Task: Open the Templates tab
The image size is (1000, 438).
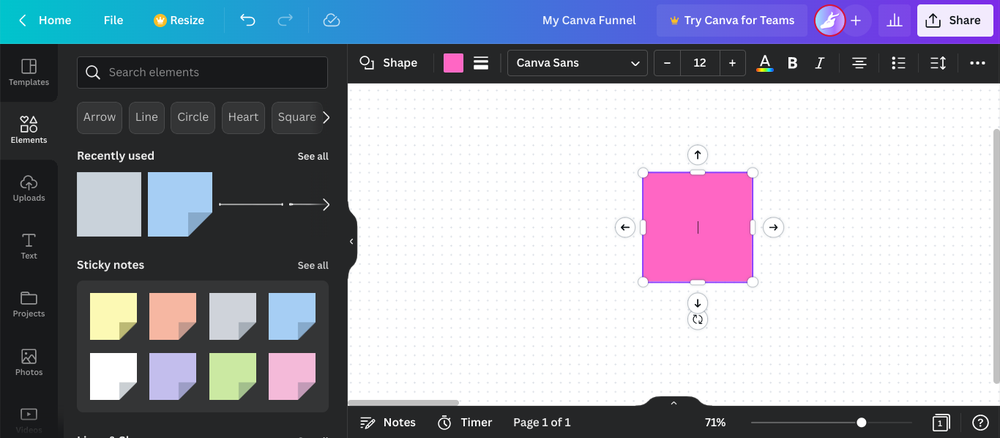Action: click(x=29, y=73)
